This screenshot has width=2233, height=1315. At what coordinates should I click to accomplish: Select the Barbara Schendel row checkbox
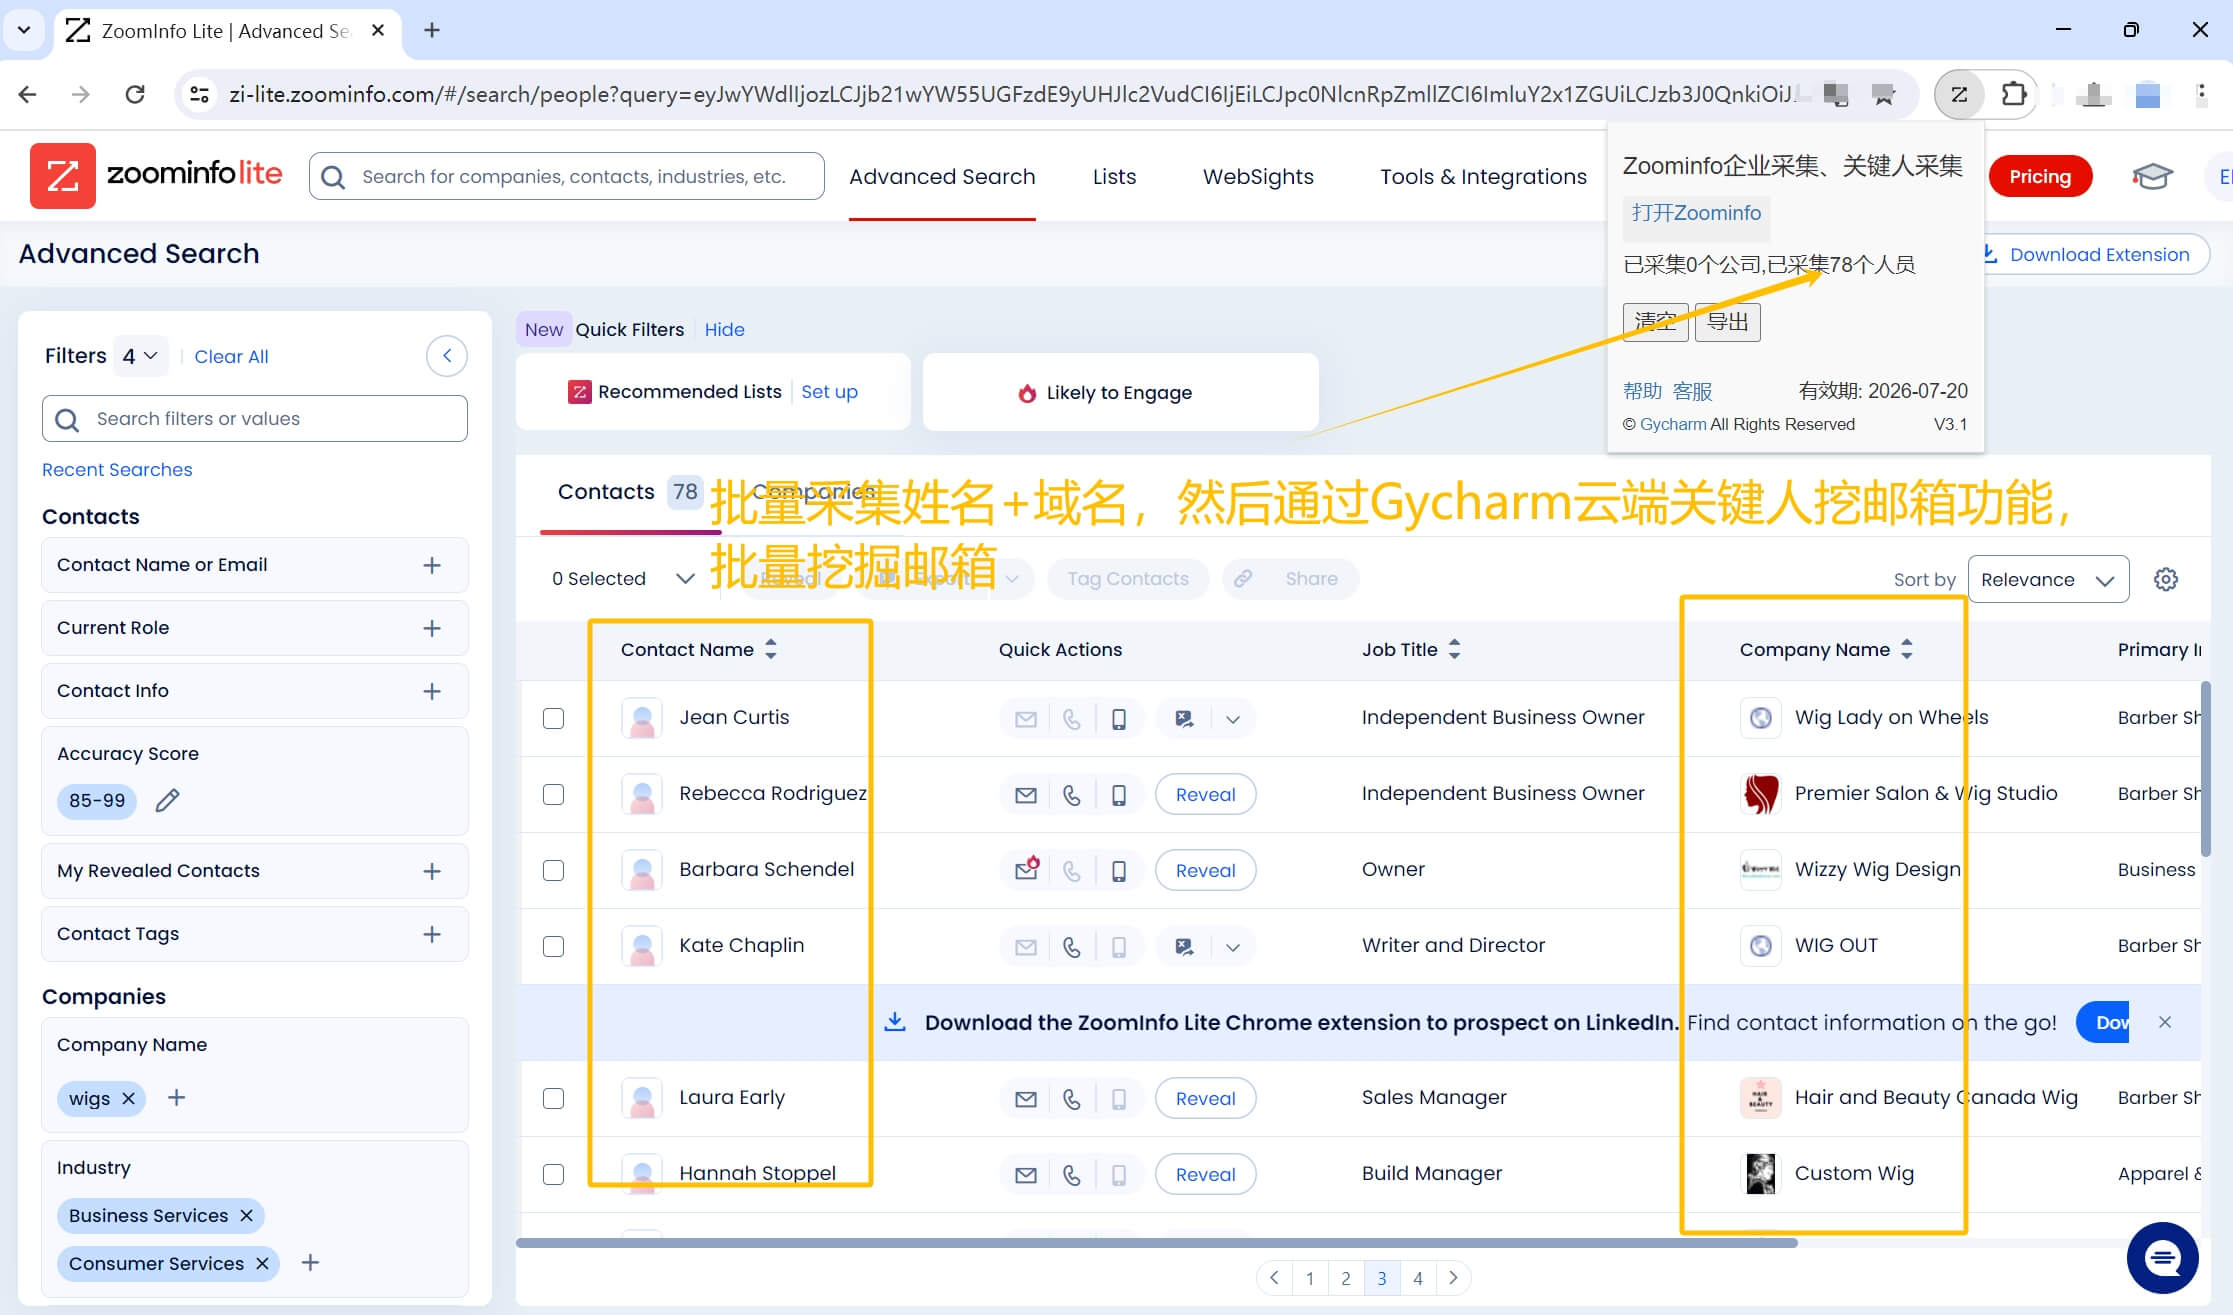[x=553, y=871]
